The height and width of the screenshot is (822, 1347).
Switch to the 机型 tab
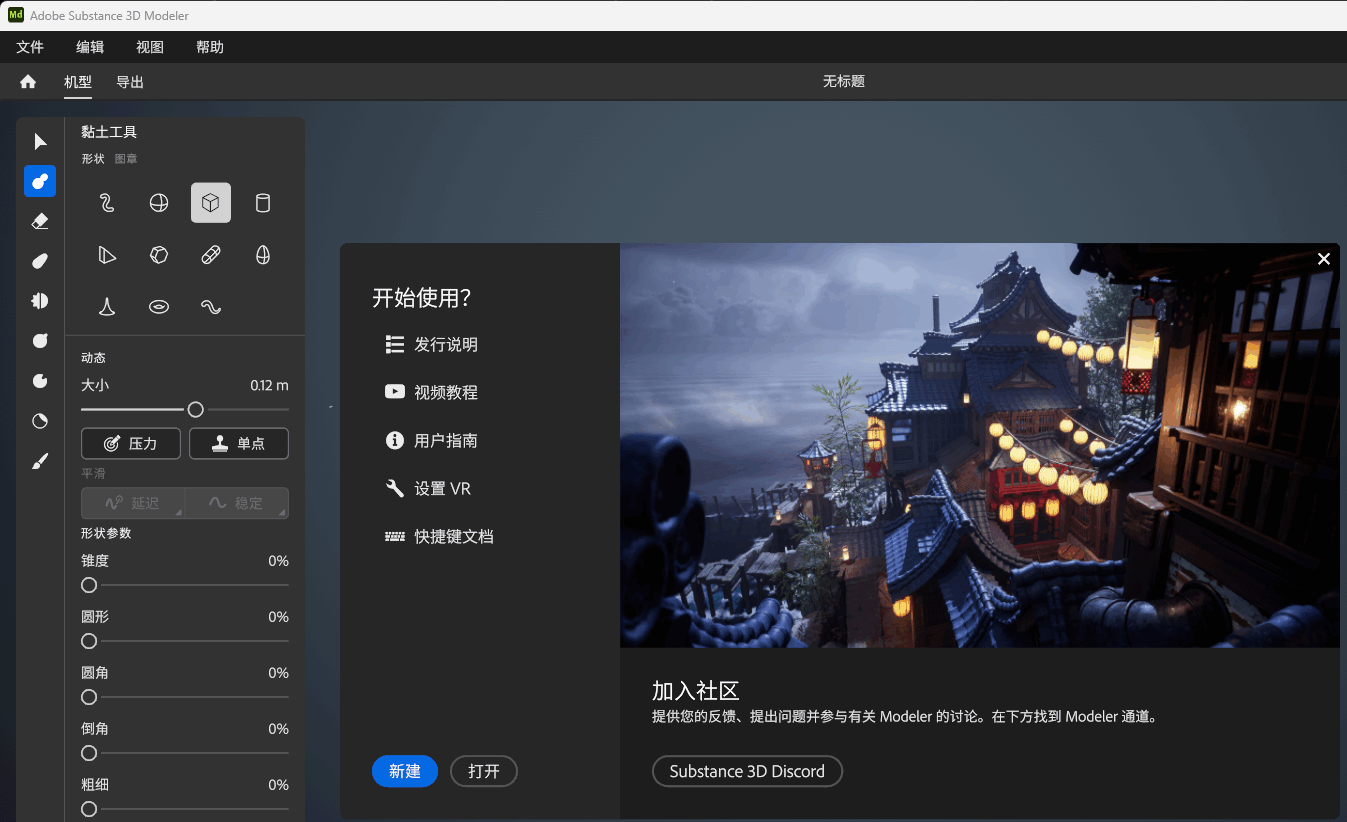tap(78, 82)
